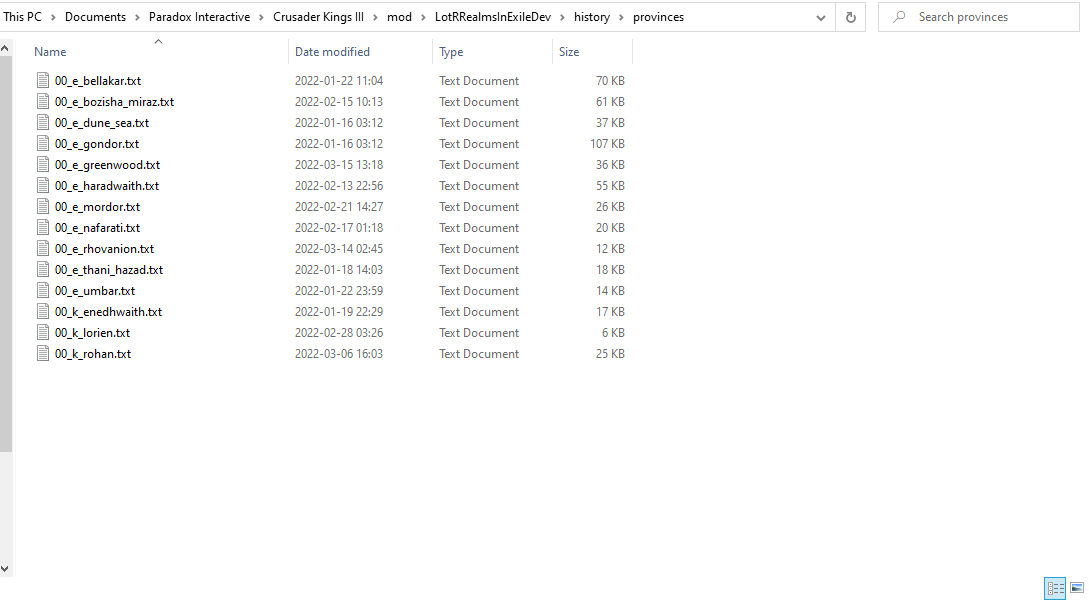This screenshot has height=600, width=1089.
Task: Select the 00_k_rohan.txt file icon
Action: click(x=43, y=353)
